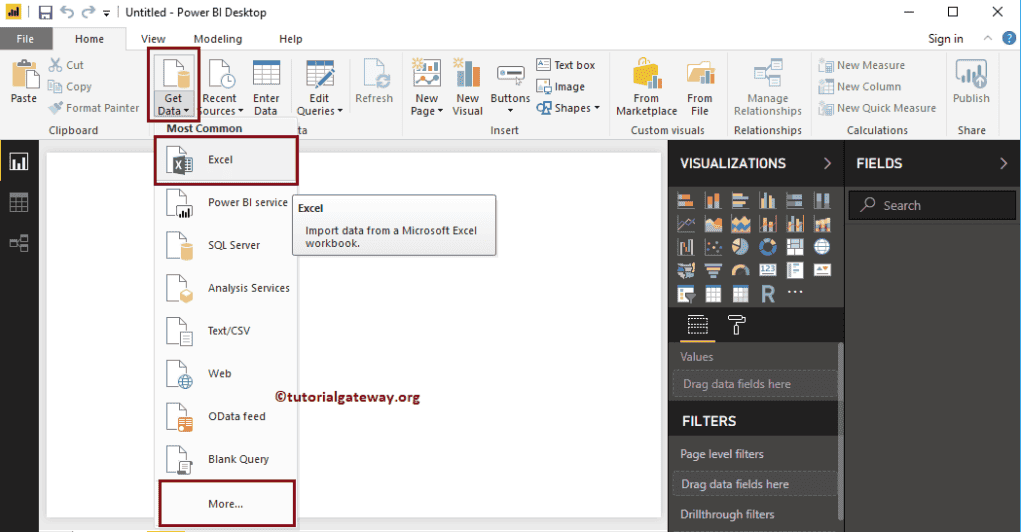Open more custom visuals ellipsis
This screenshot has width=1021, height=532.
coord(795,292)
